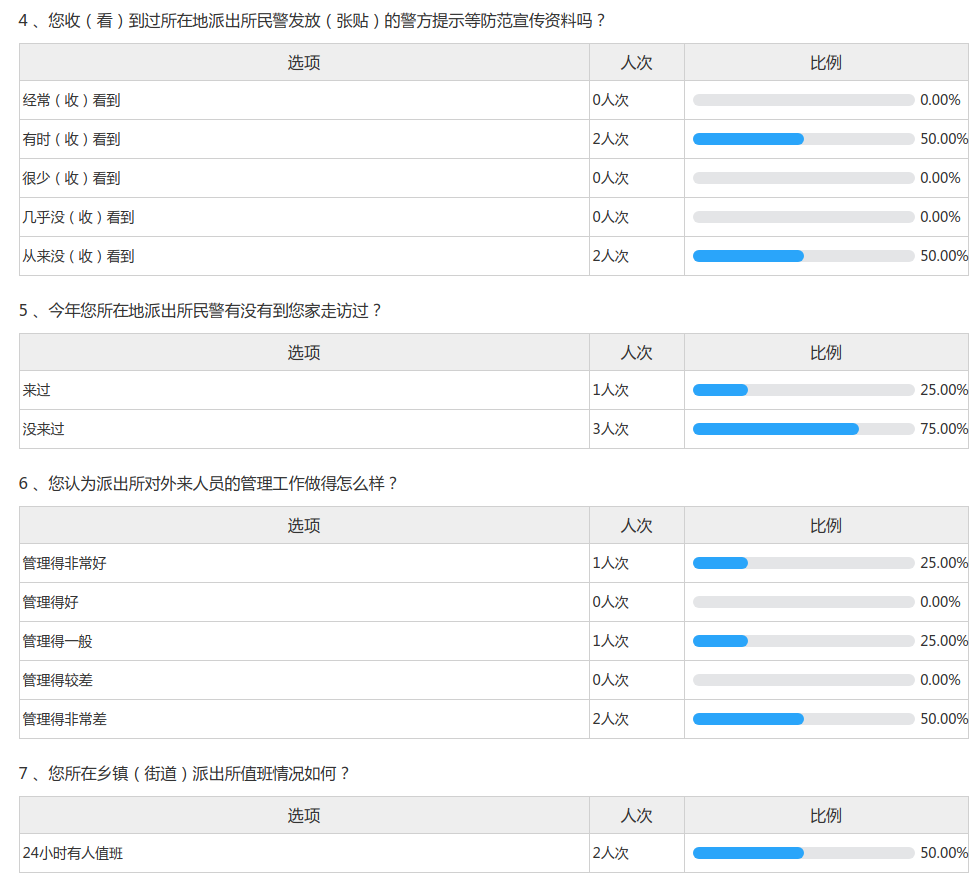Click the 几乎没（收）看到 option label
This screenshot has width=980, height=873.
[x=79, y=217]
